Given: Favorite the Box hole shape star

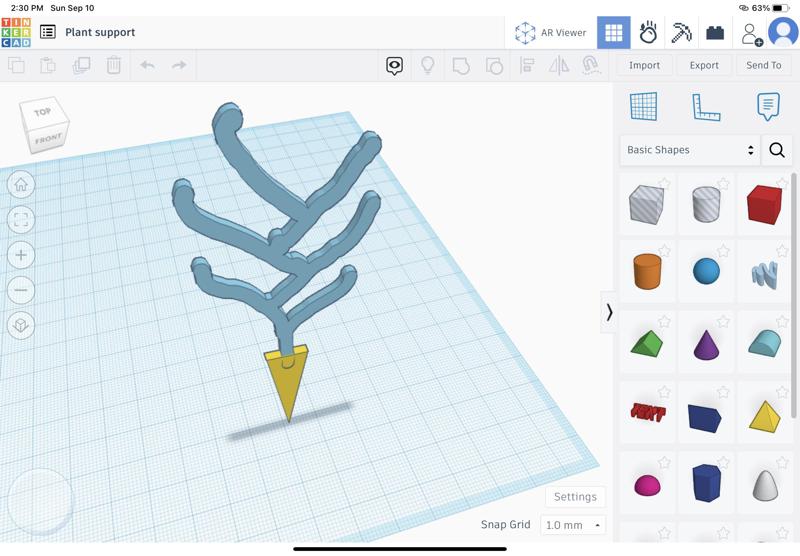Looking at the screenshot, I should [664, 184].
